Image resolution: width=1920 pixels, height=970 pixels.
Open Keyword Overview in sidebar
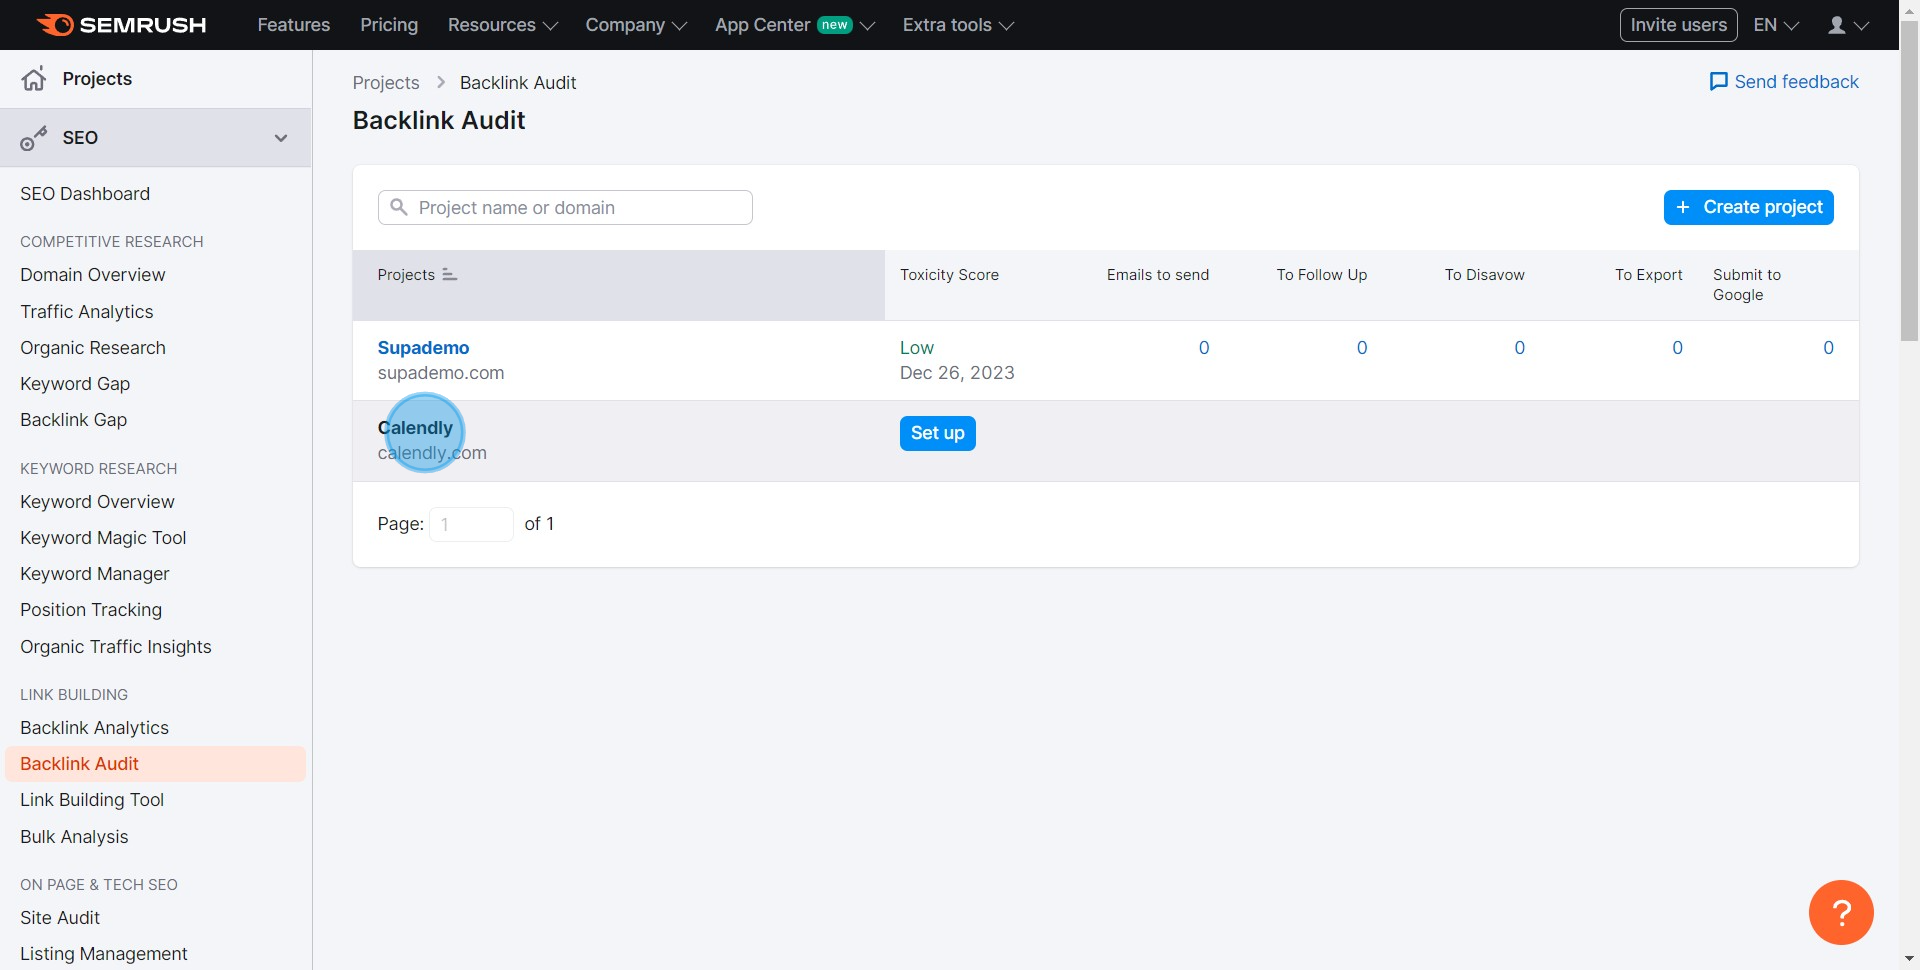point(97,502)
